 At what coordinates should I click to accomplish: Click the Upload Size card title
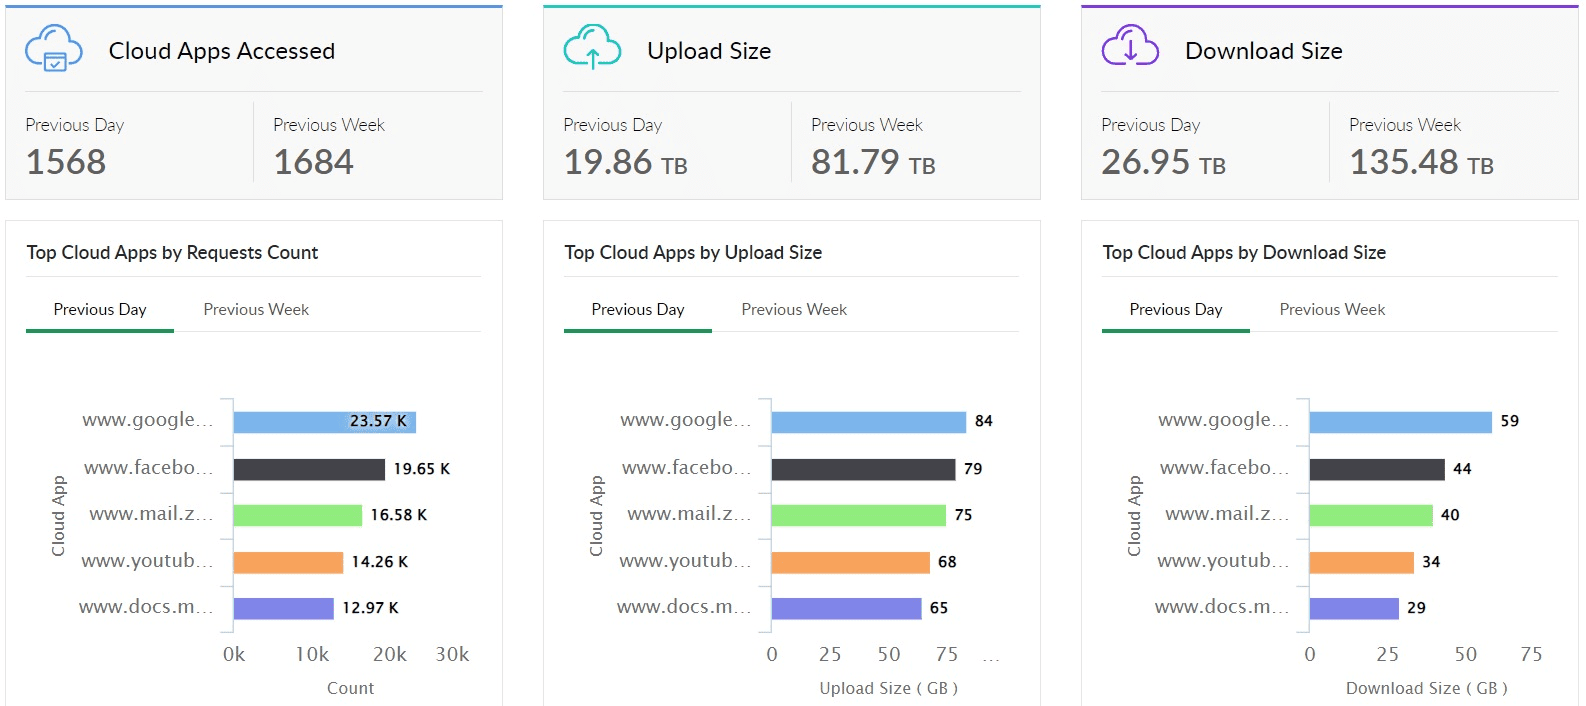[709, 51]
